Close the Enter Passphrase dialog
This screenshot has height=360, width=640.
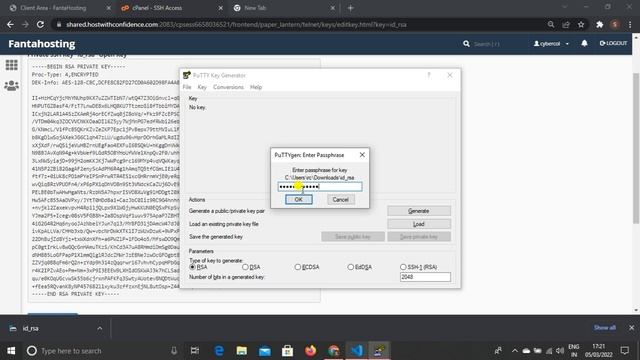coord(362,155)
